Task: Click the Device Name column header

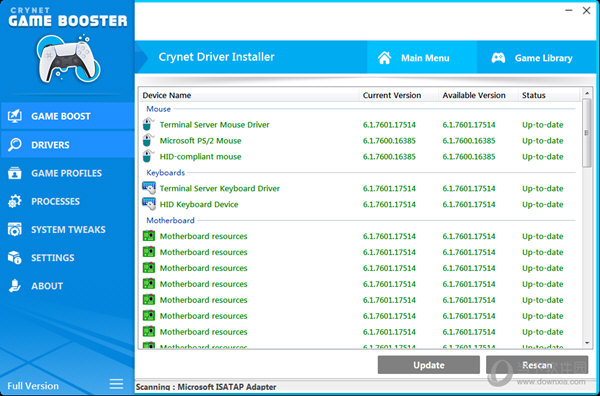Action: [249, 95]
